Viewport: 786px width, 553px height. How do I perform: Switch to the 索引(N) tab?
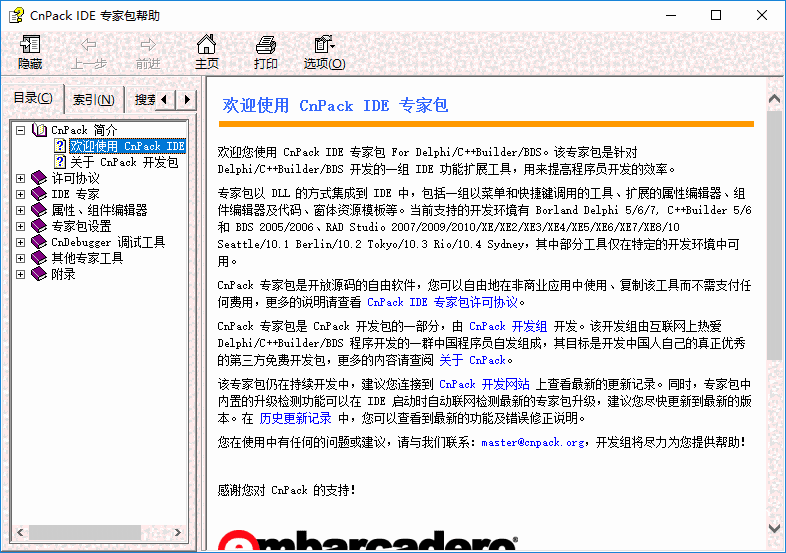pos(94,100)
